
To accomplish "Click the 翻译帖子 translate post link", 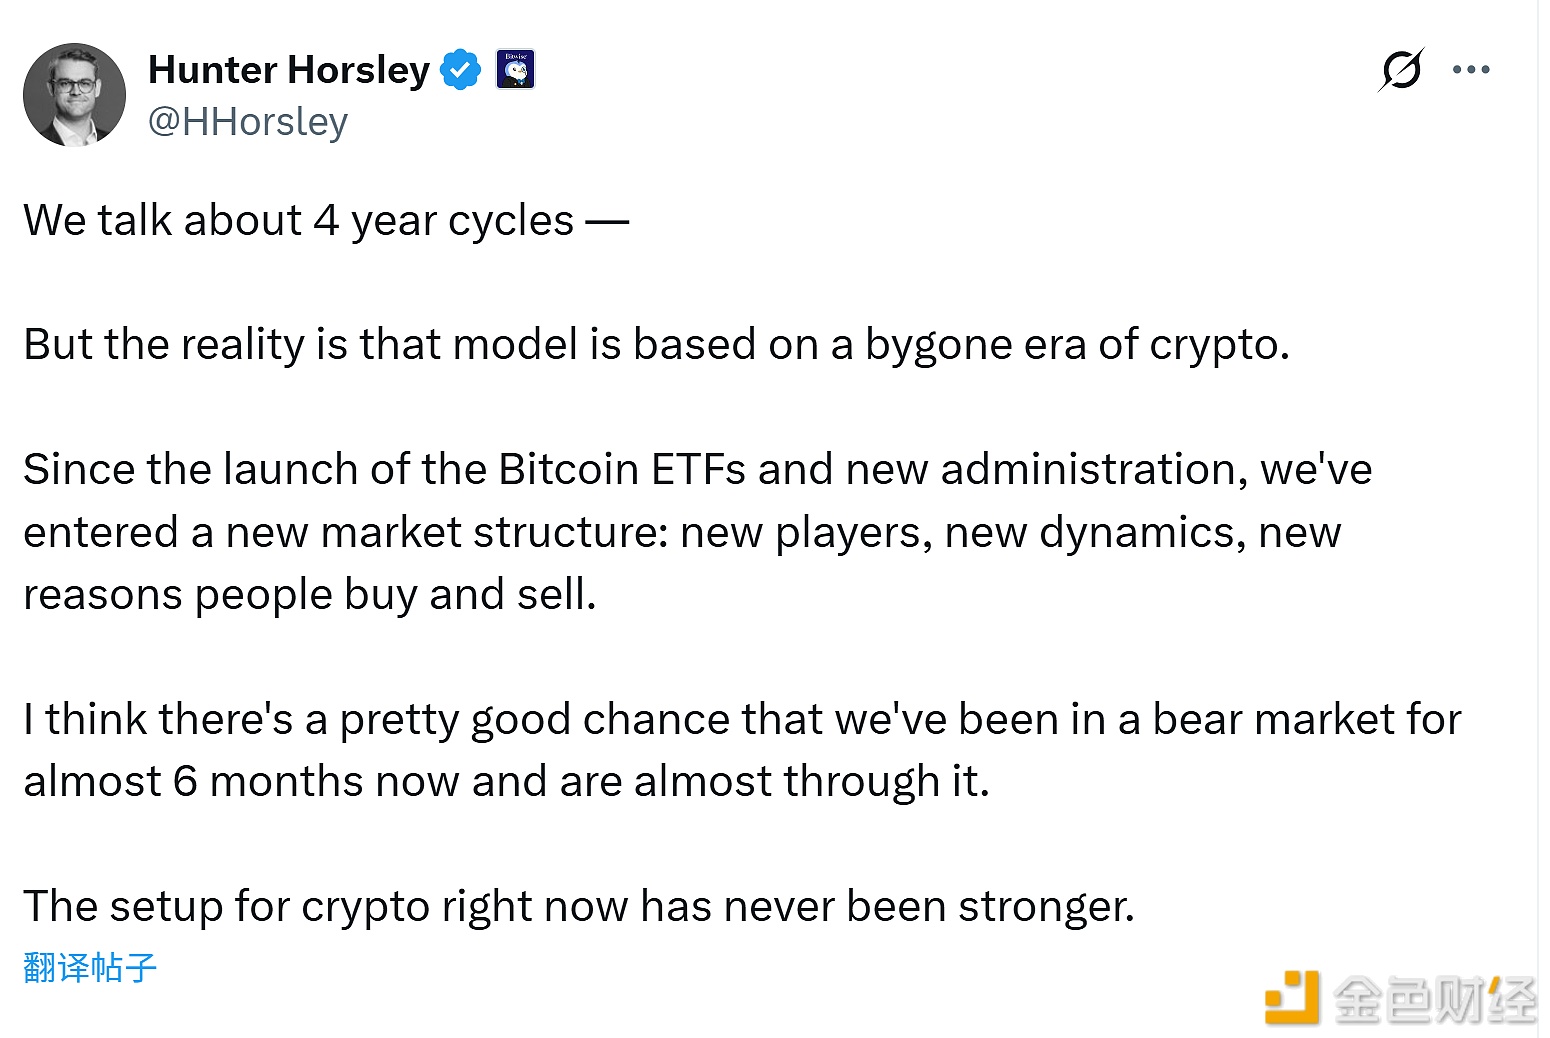I will [90, 967].
